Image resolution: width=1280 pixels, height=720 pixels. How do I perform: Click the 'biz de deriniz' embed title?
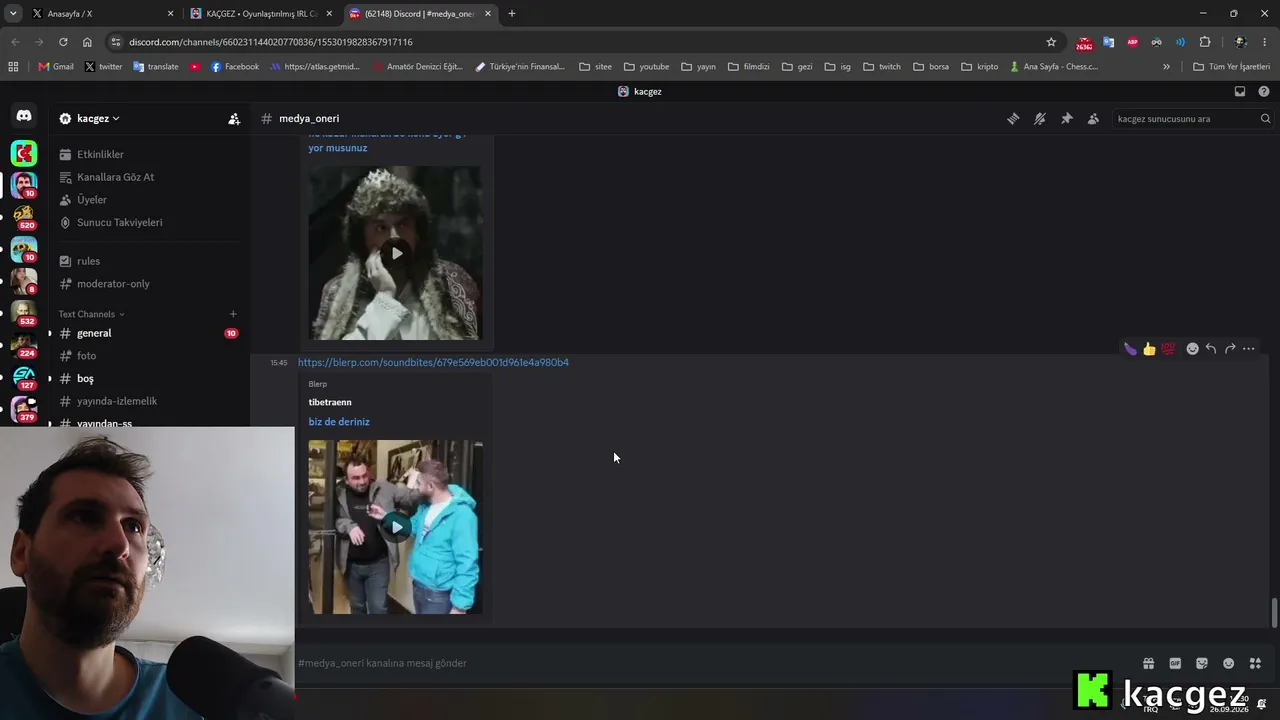coord(339,422)
